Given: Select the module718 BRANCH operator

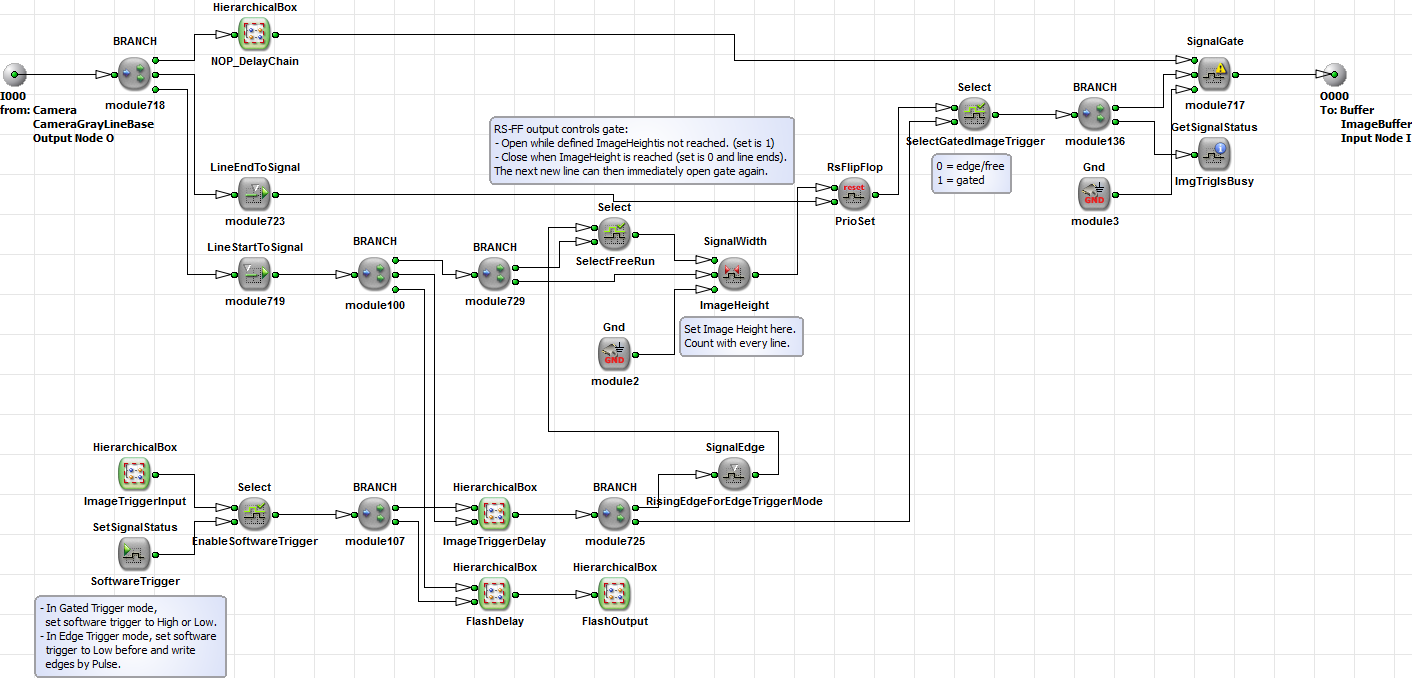Looking at the screenshot, I should point(134,73).
